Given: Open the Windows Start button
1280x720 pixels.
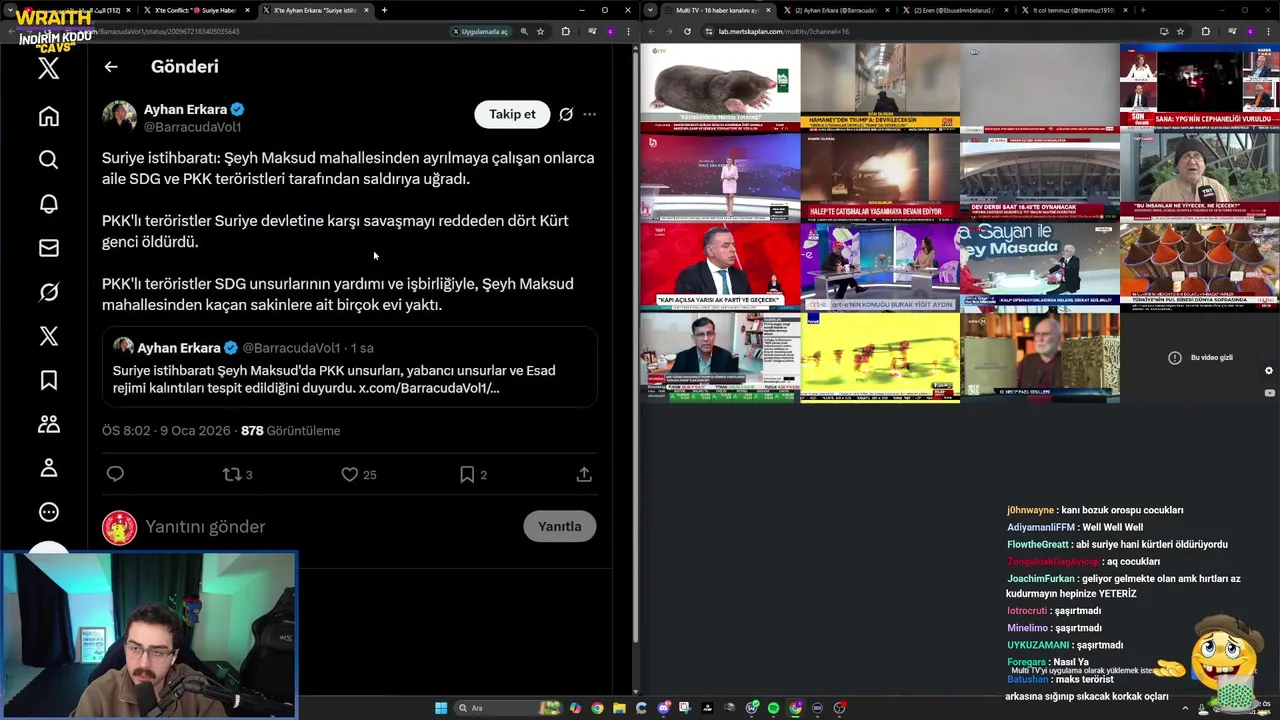Looking at the screenshot, I should pos(441,708).
